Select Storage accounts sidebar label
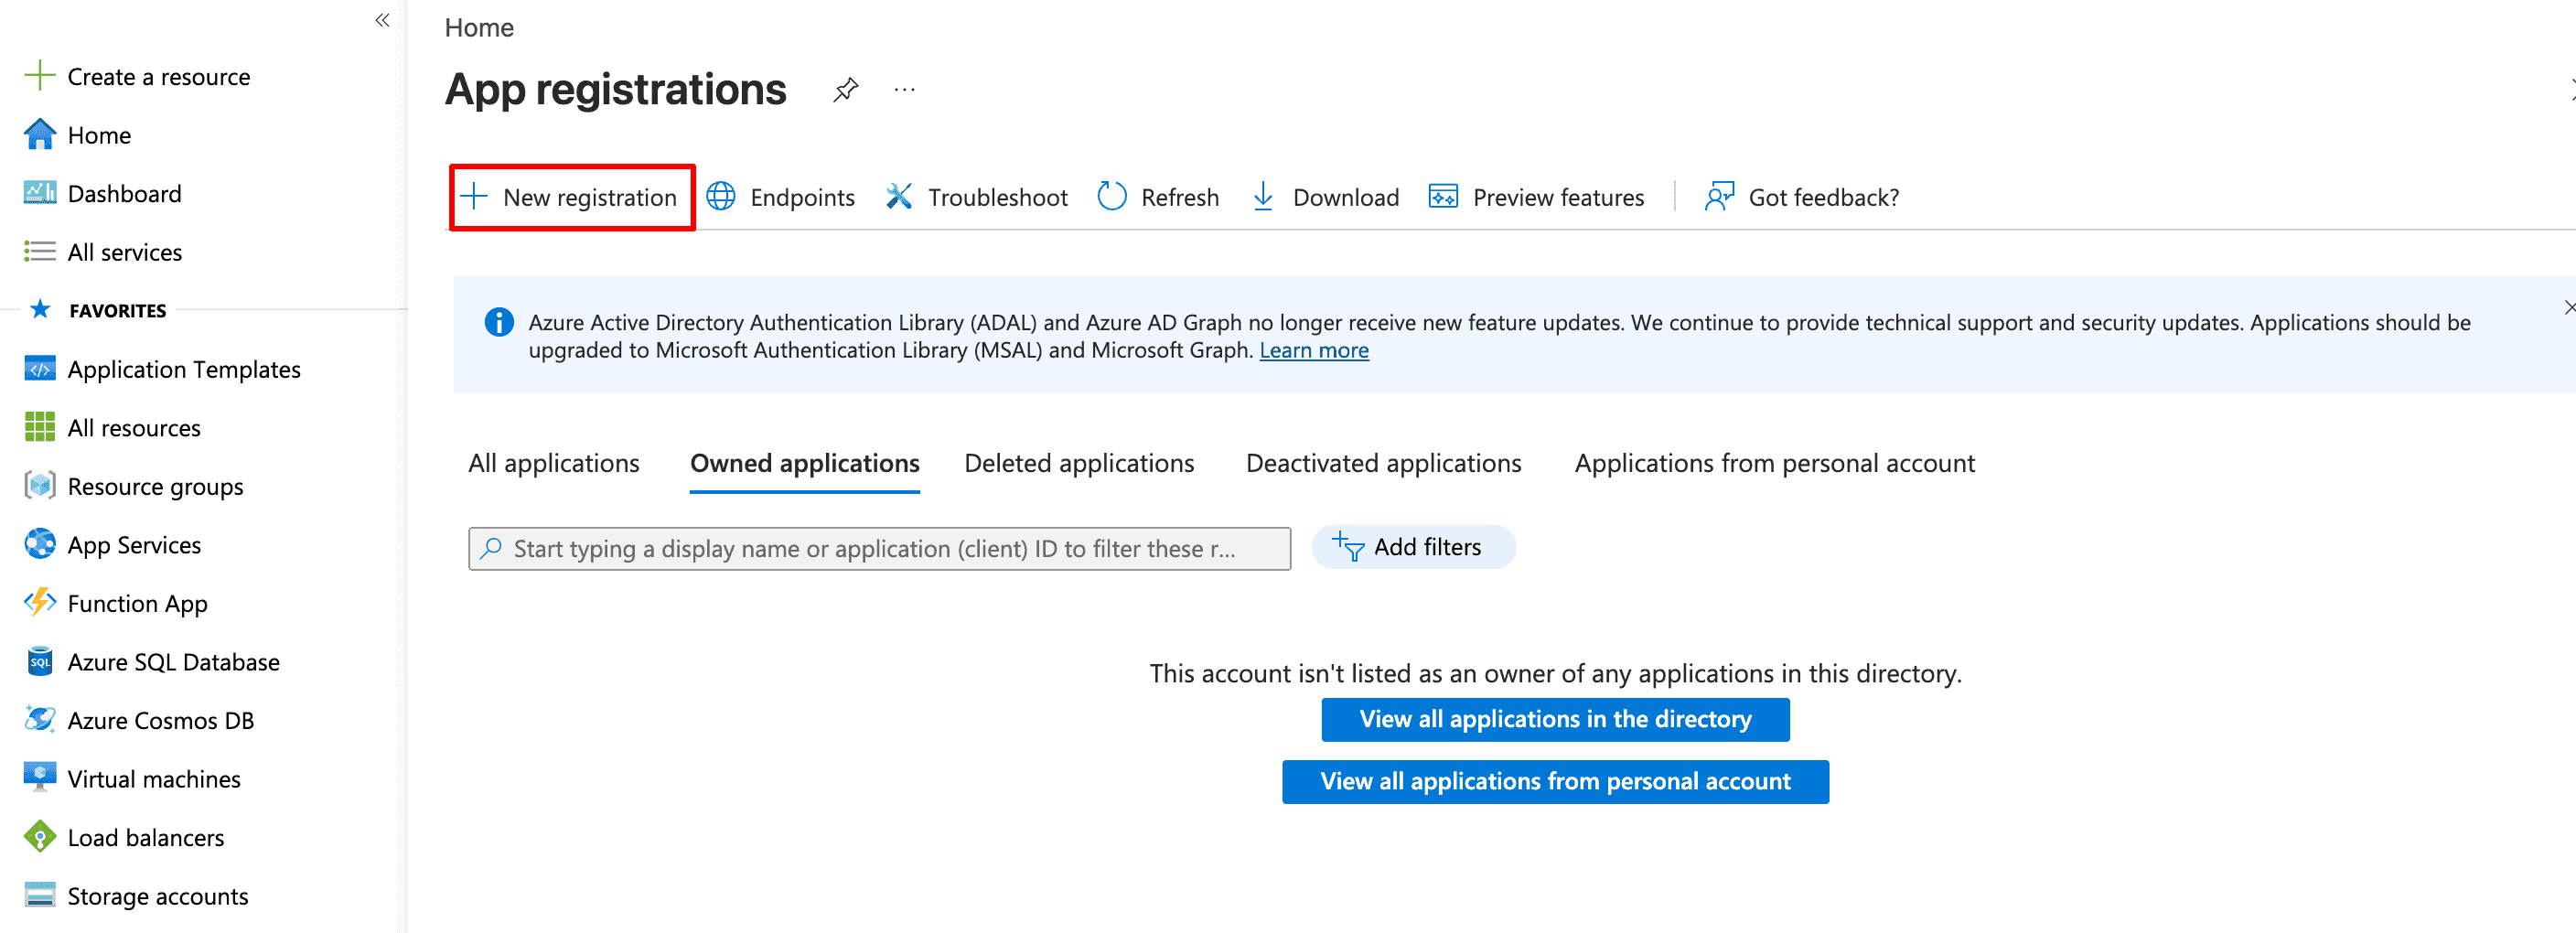The height and width of the screenshot is (933, 2576). click(158, 896)
